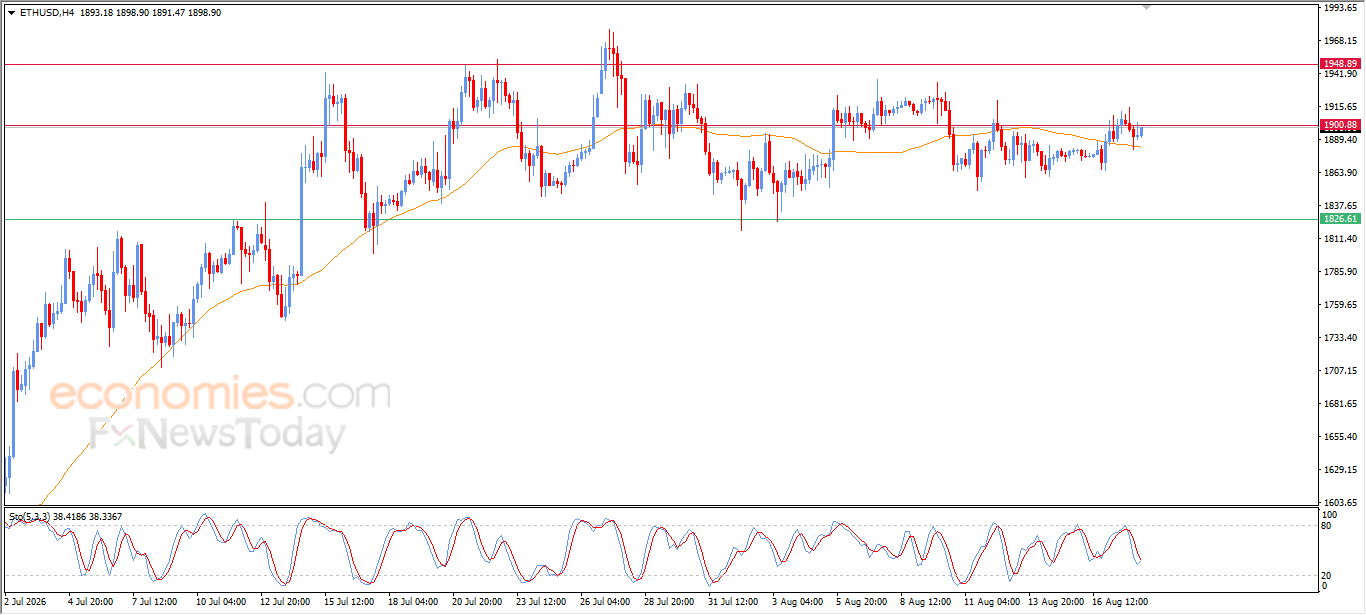Screen dimensions: 1366x615
Task: Select the red 1948.89 price label
Action: tap(1339, 64)
